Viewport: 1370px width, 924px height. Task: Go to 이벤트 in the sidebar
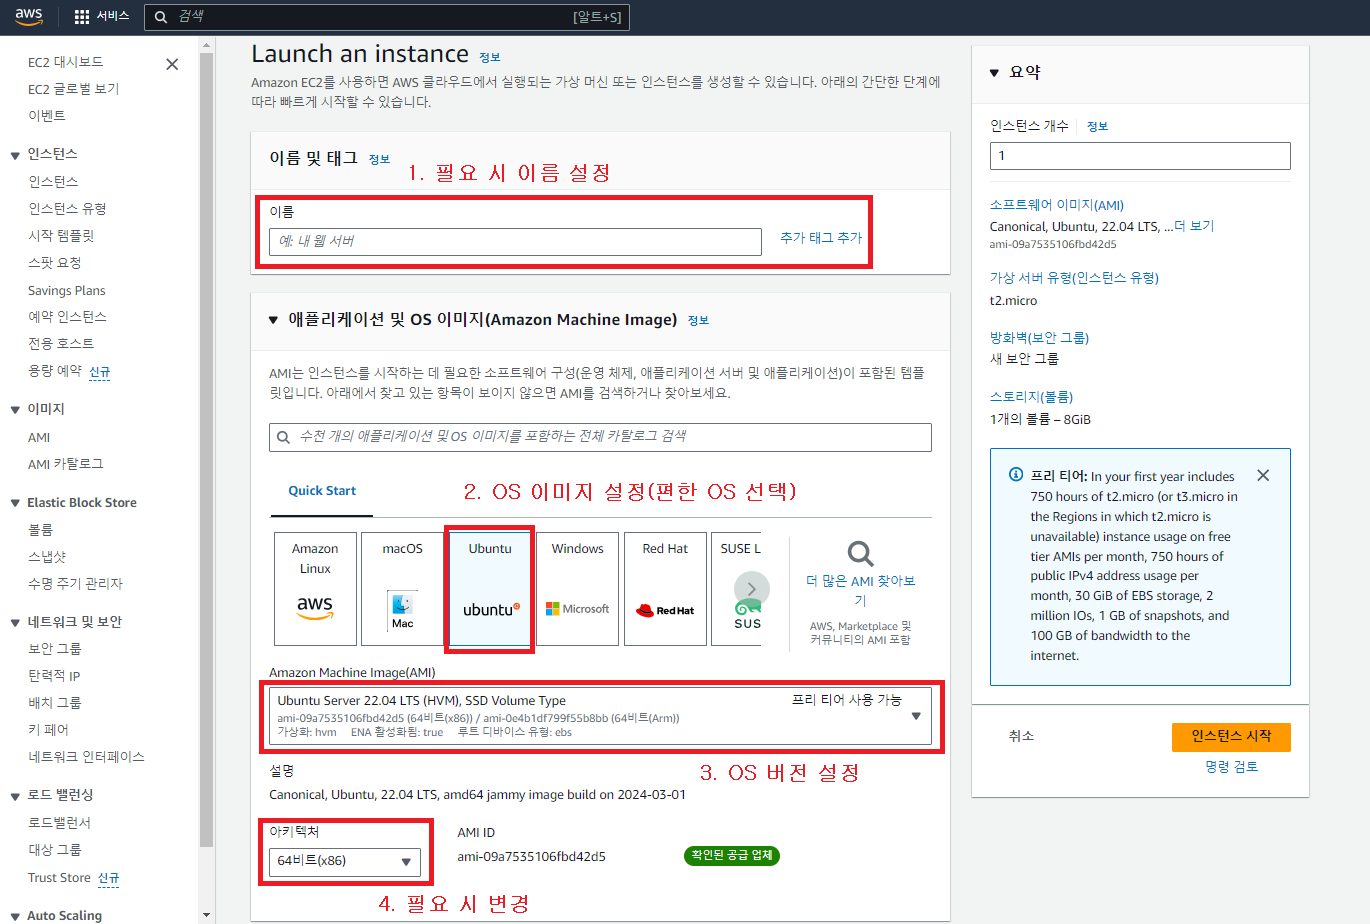[x=47, y=116]
